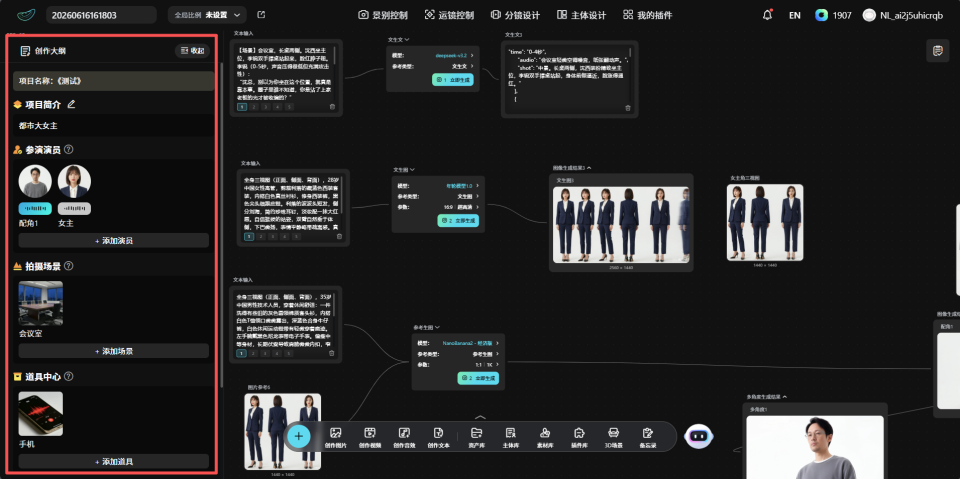Click the + 添加场景 button
Viewport: 960px width, 479px height.
point(114,351)
